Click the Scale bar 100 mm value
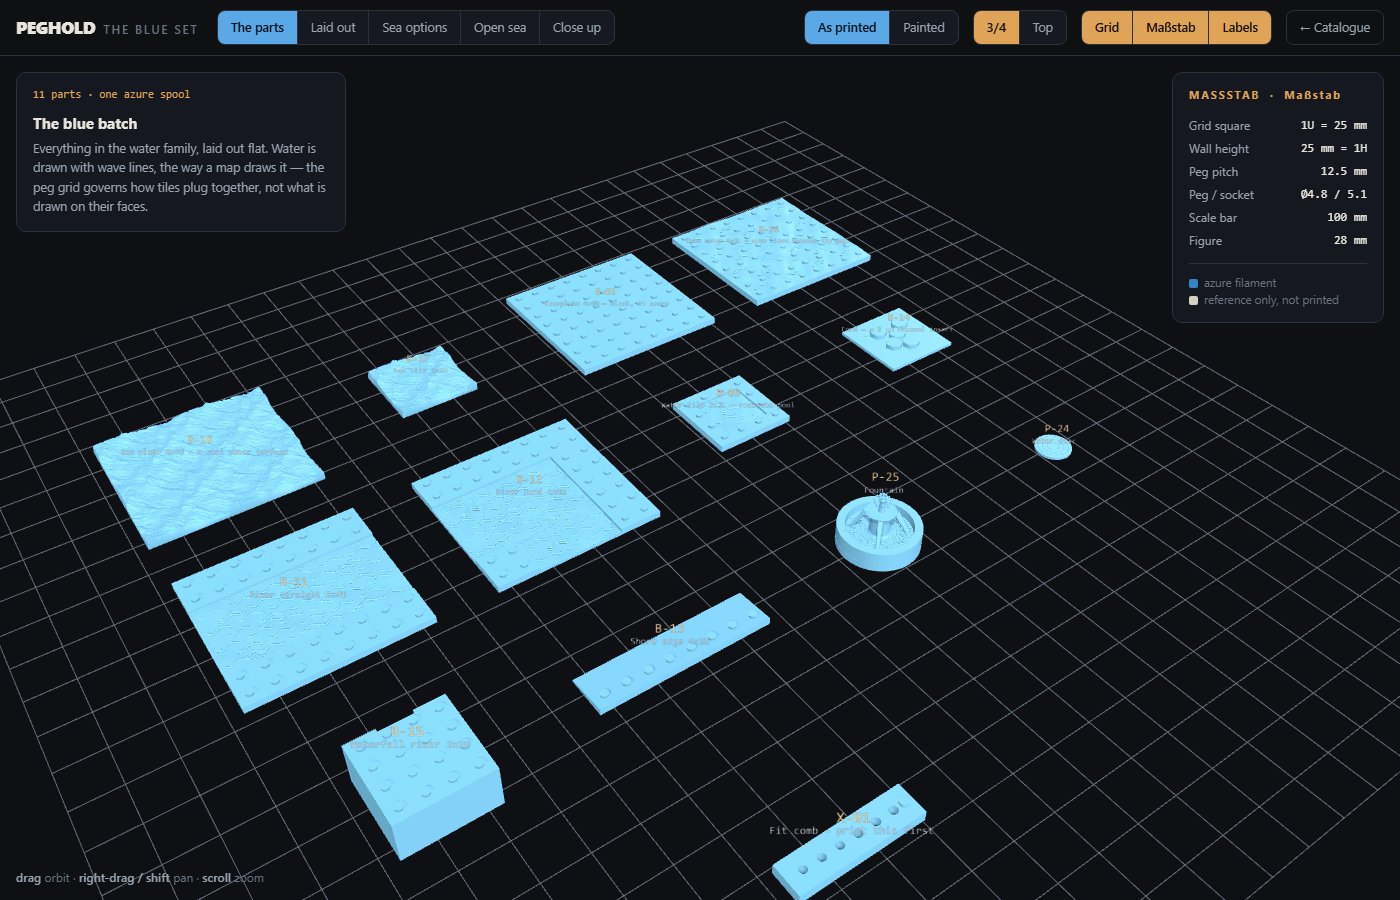Image resolution: width=1400 pixels, height=900 pixels. 1346,217
